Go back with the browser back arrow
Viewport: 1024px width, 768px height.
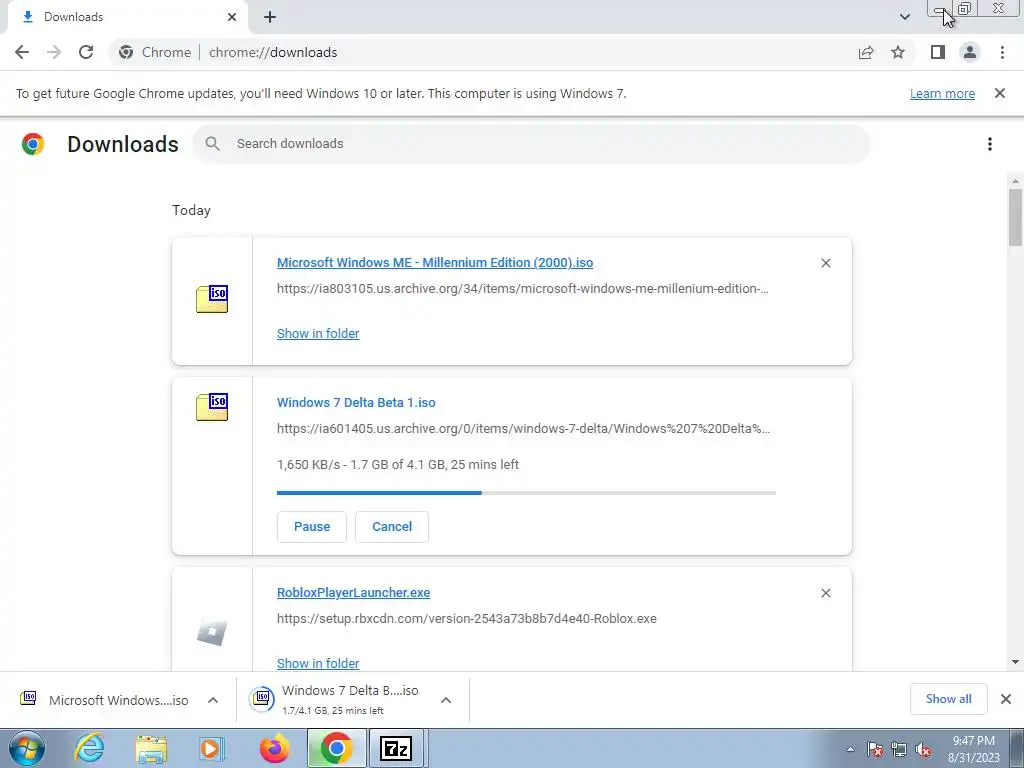tap(22, 52)
